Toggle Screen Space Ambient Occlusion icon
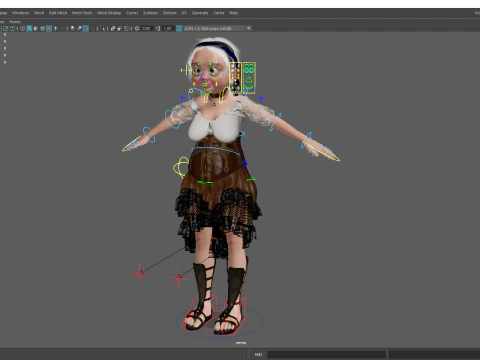This screenshot has height=360, width=480. click(x=72, y=28)
